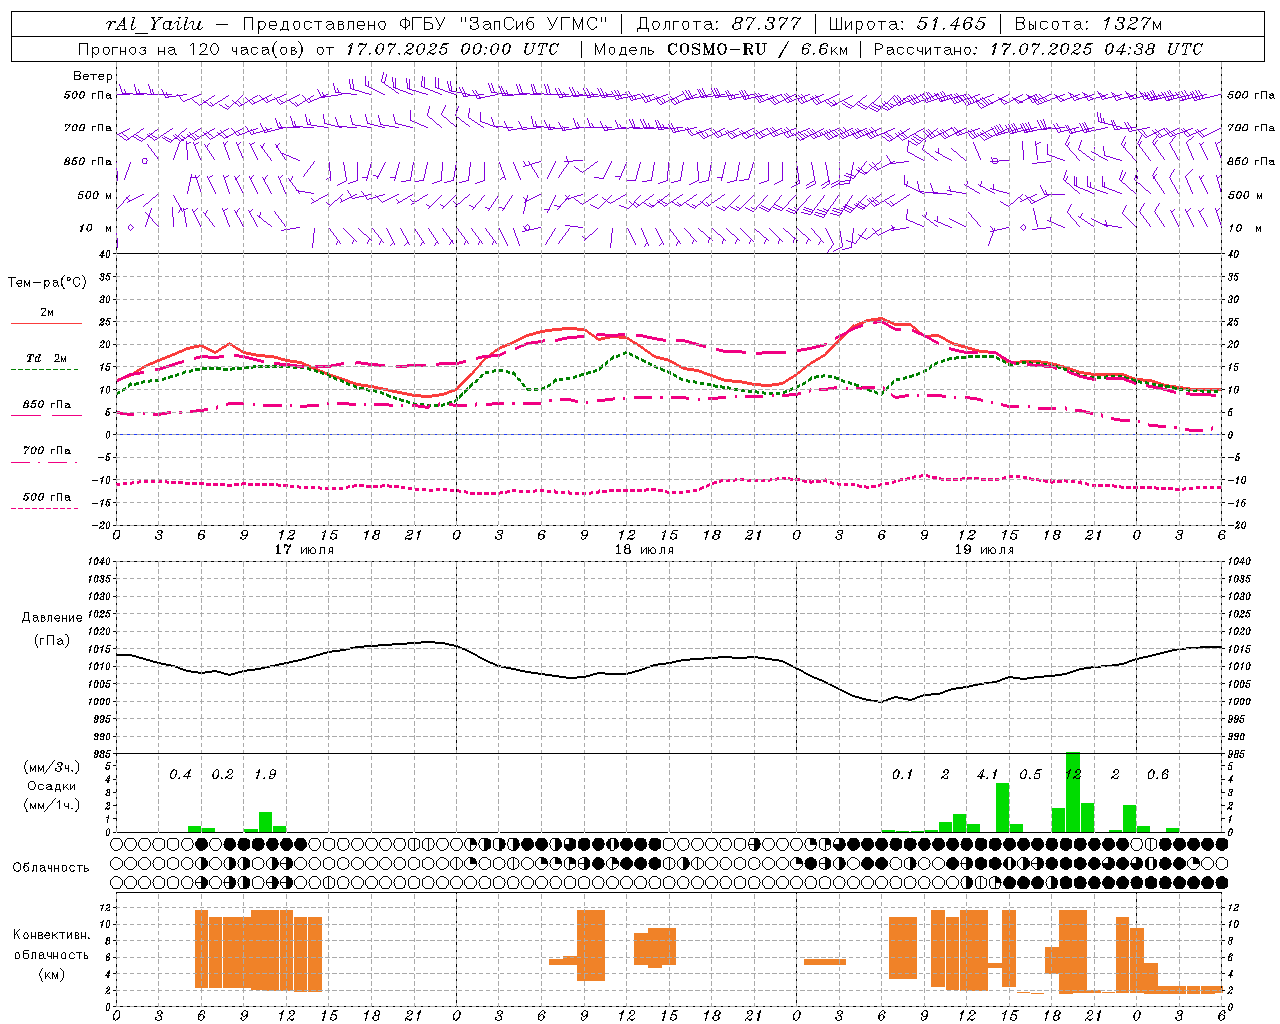Click the Ветер panel label
Screen dimensions: 1280x1024
[93, 76]
